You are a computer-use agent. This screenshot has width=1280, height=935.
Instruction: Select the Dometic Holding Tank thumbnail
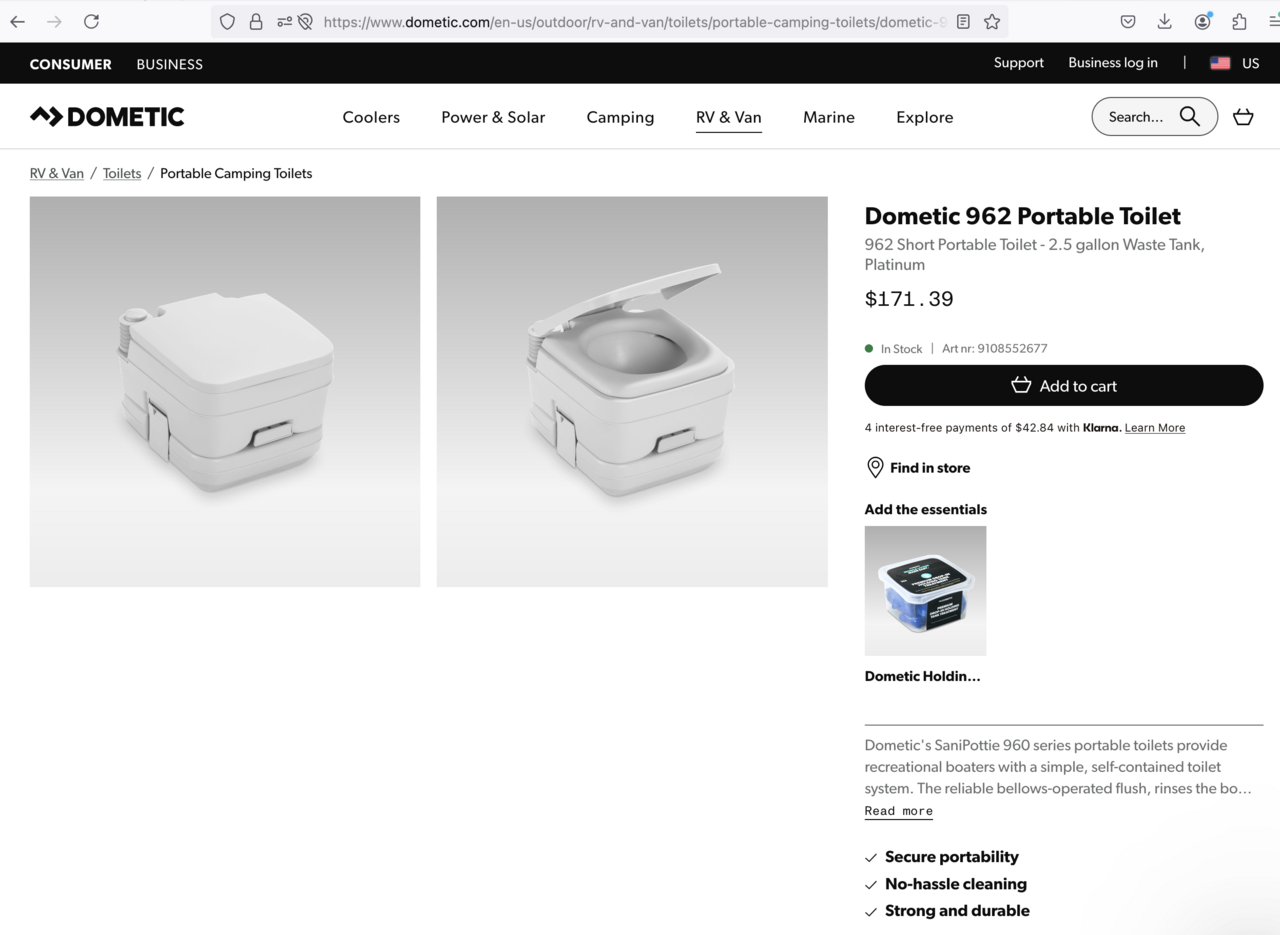(925, 591)
